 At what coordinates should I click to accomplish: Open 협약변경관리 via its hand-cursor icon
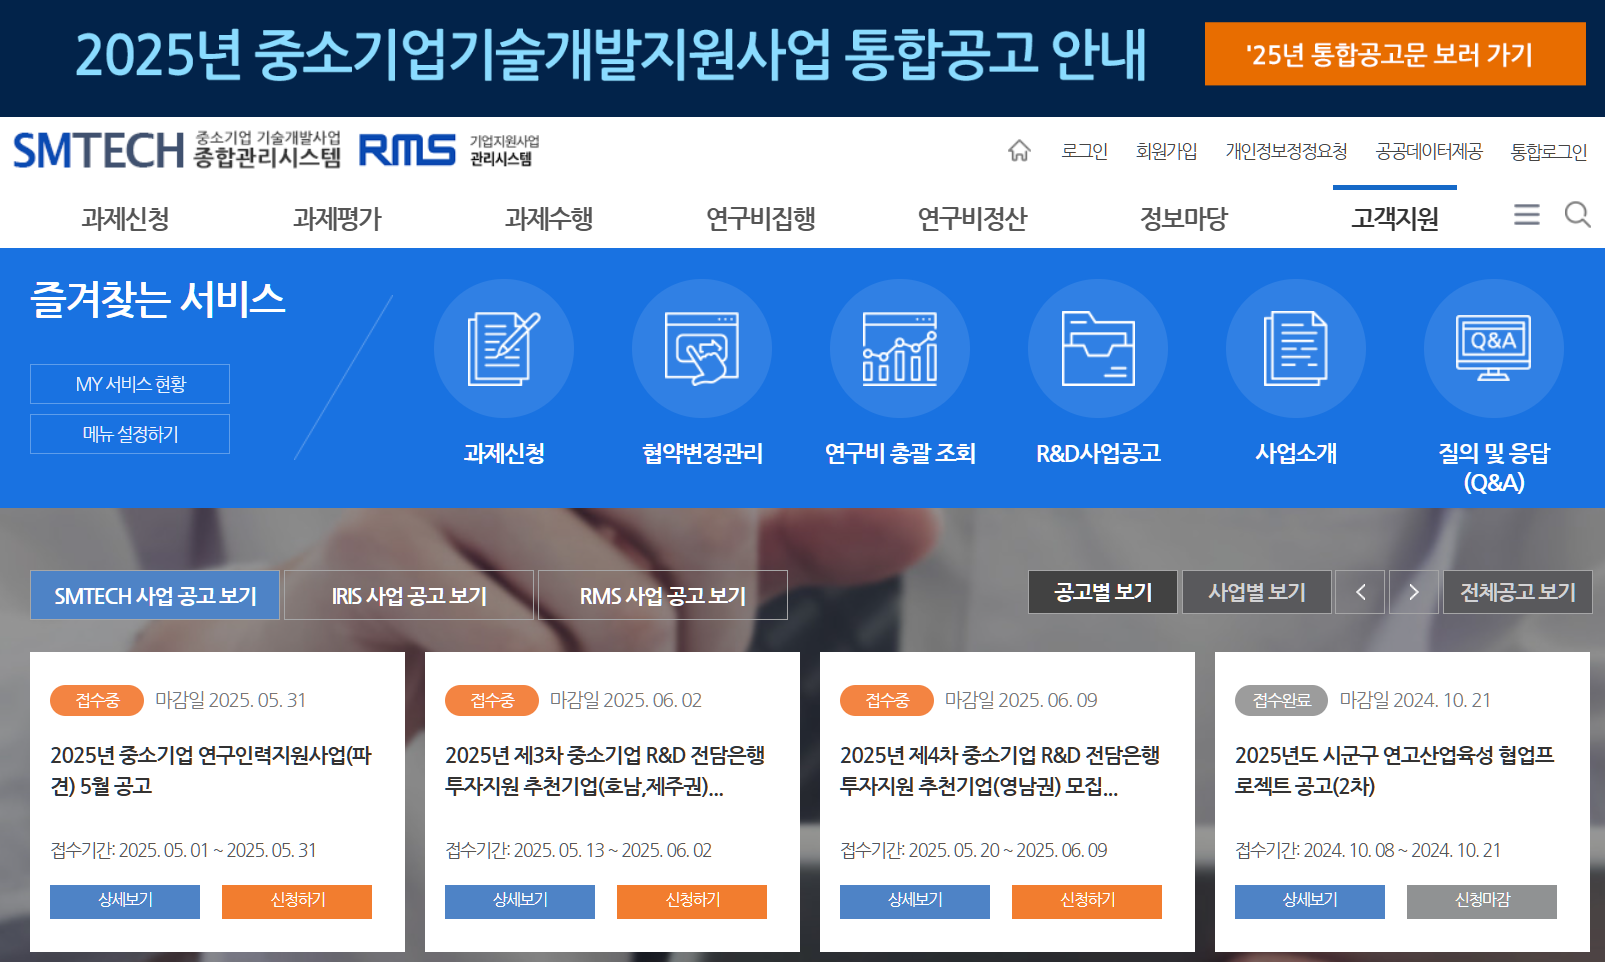coord(701,348)
